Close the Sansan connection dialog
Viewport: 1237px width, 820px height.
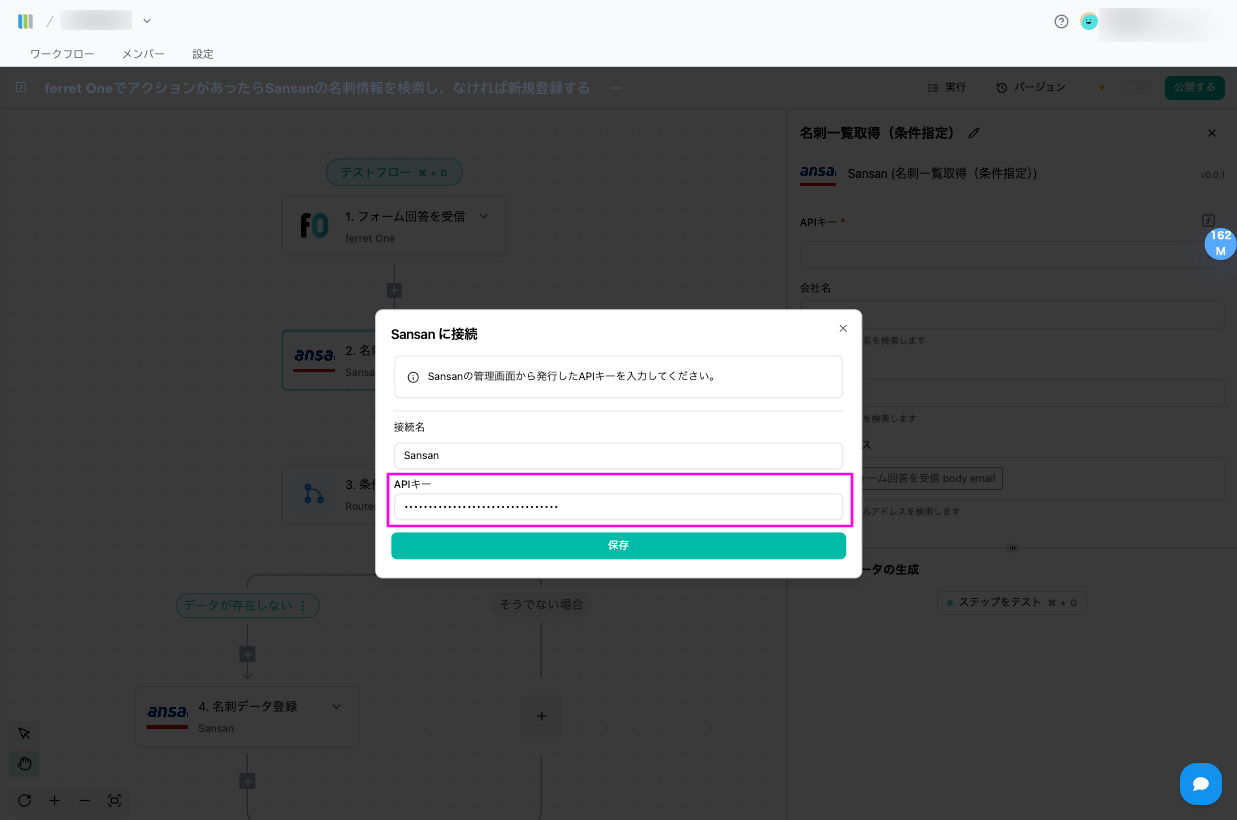(x=843, y=328)
